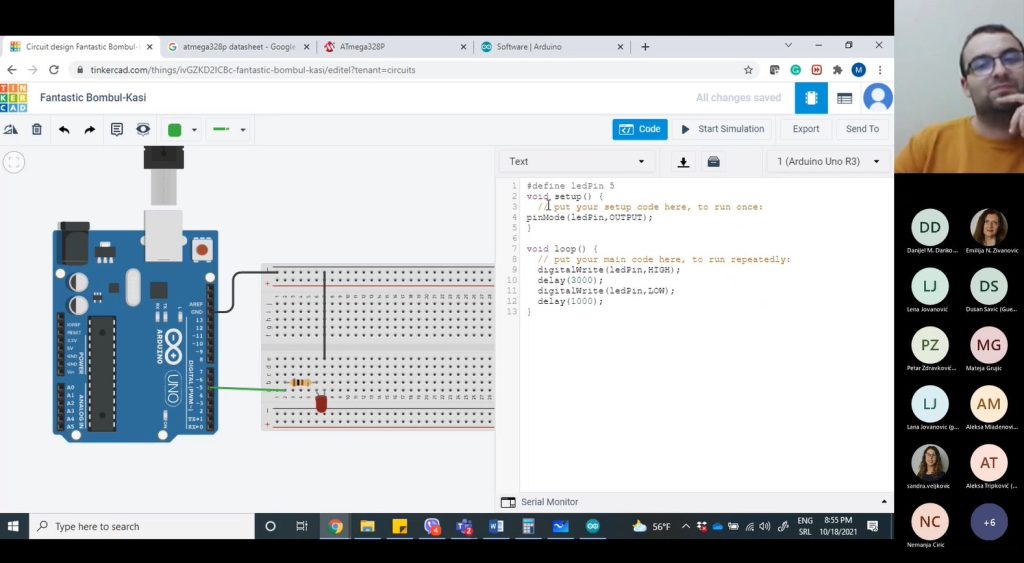Toggle notes visibility eye icon

[x=143, y=129]
